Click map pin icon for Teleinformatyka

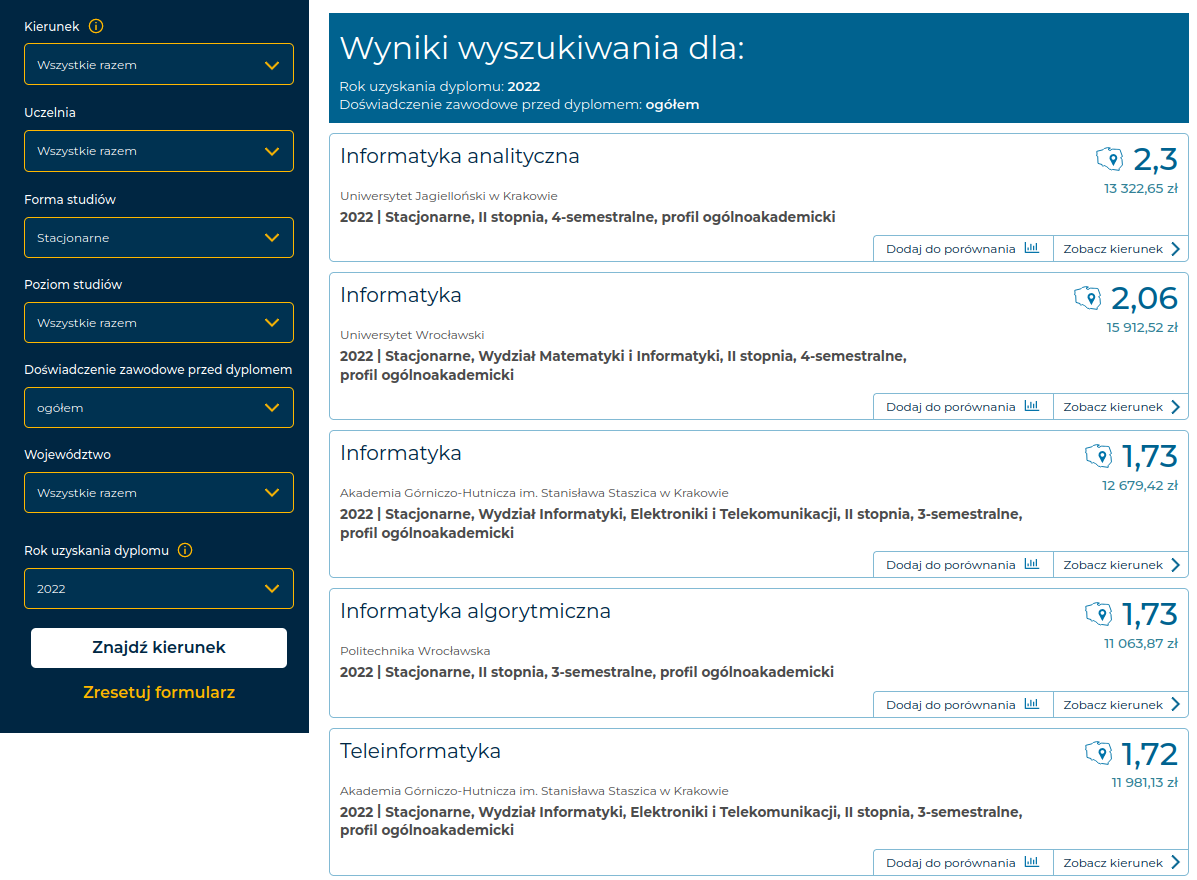point(1098,753)
